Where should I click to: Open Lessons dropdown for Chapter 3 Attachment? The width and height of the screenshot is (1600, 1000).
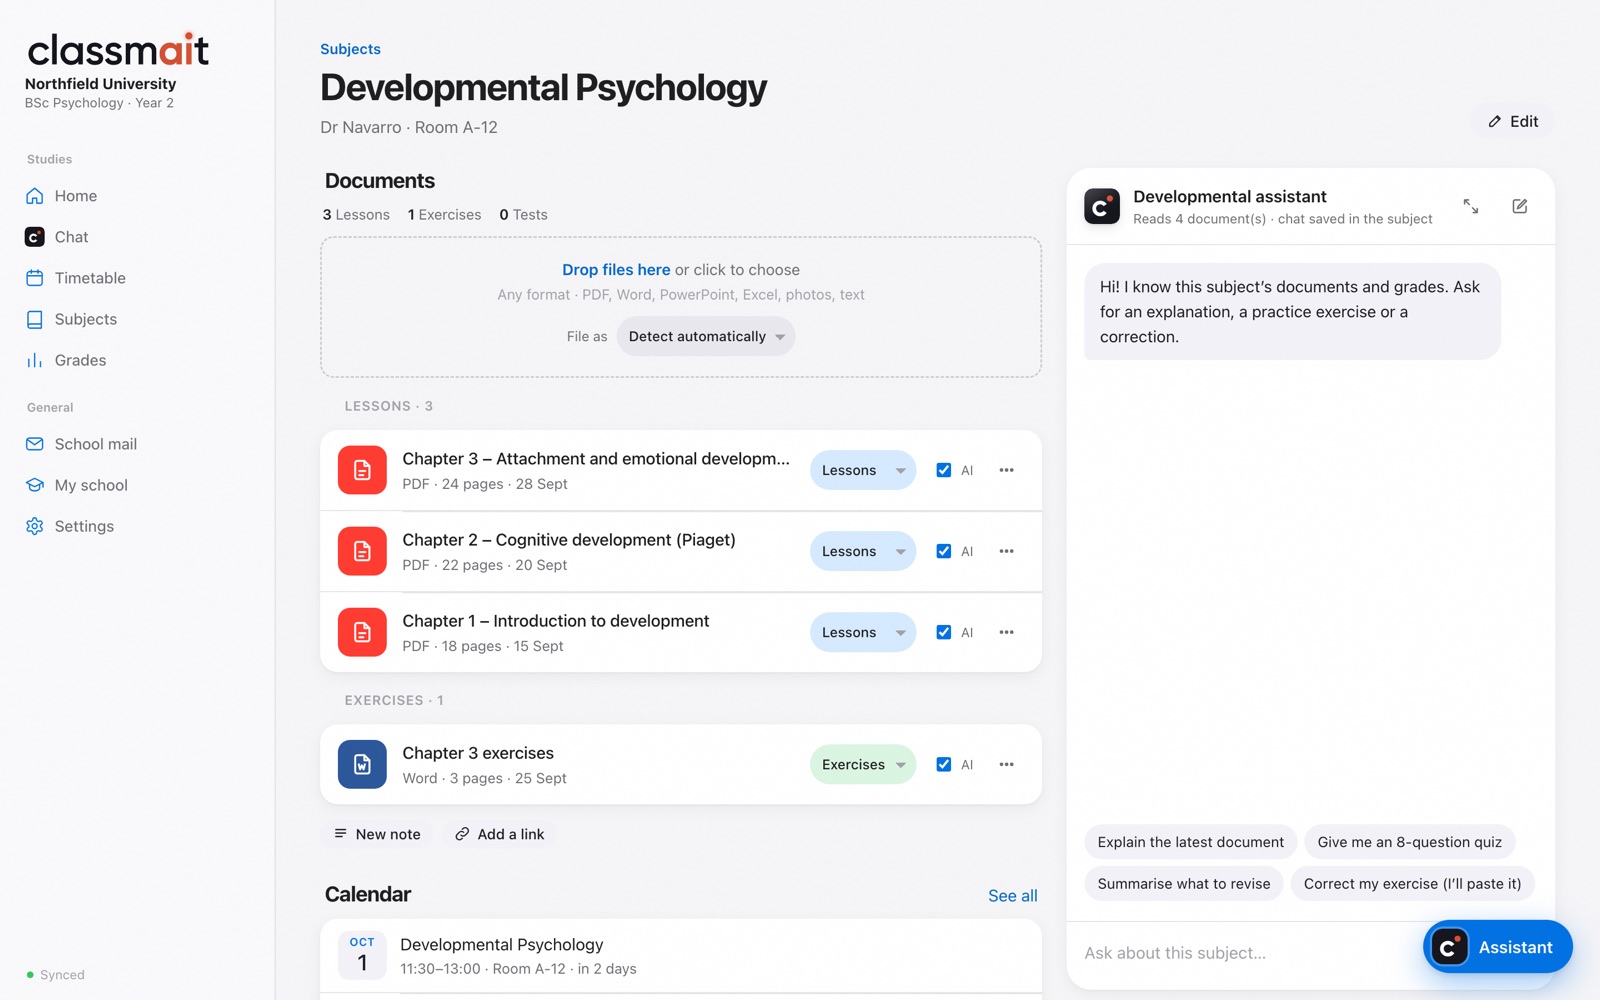coord(863,470)
